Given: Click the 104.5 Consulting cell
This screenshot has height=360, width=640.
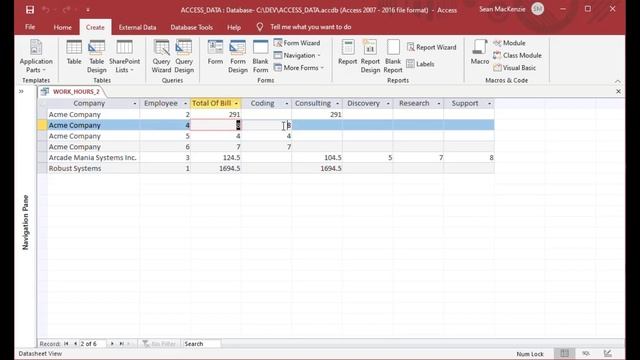Looking at the screenshot, I should click(317, 158).
